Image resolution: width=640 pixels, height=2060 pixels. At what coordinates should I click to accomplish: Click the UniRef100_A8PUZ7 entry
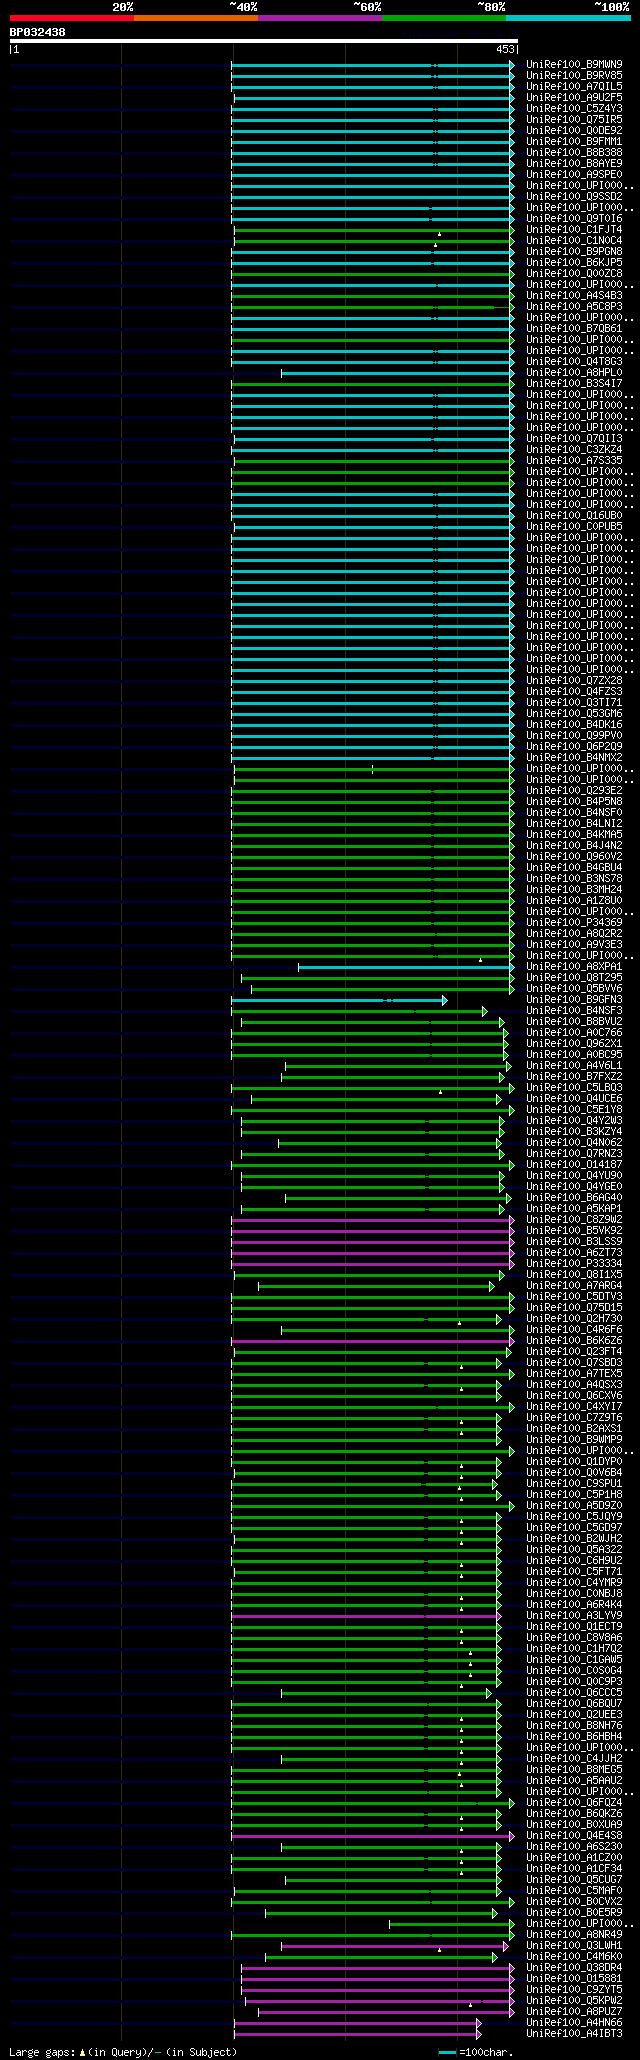pyautogui.click(x=574, y=2011)
